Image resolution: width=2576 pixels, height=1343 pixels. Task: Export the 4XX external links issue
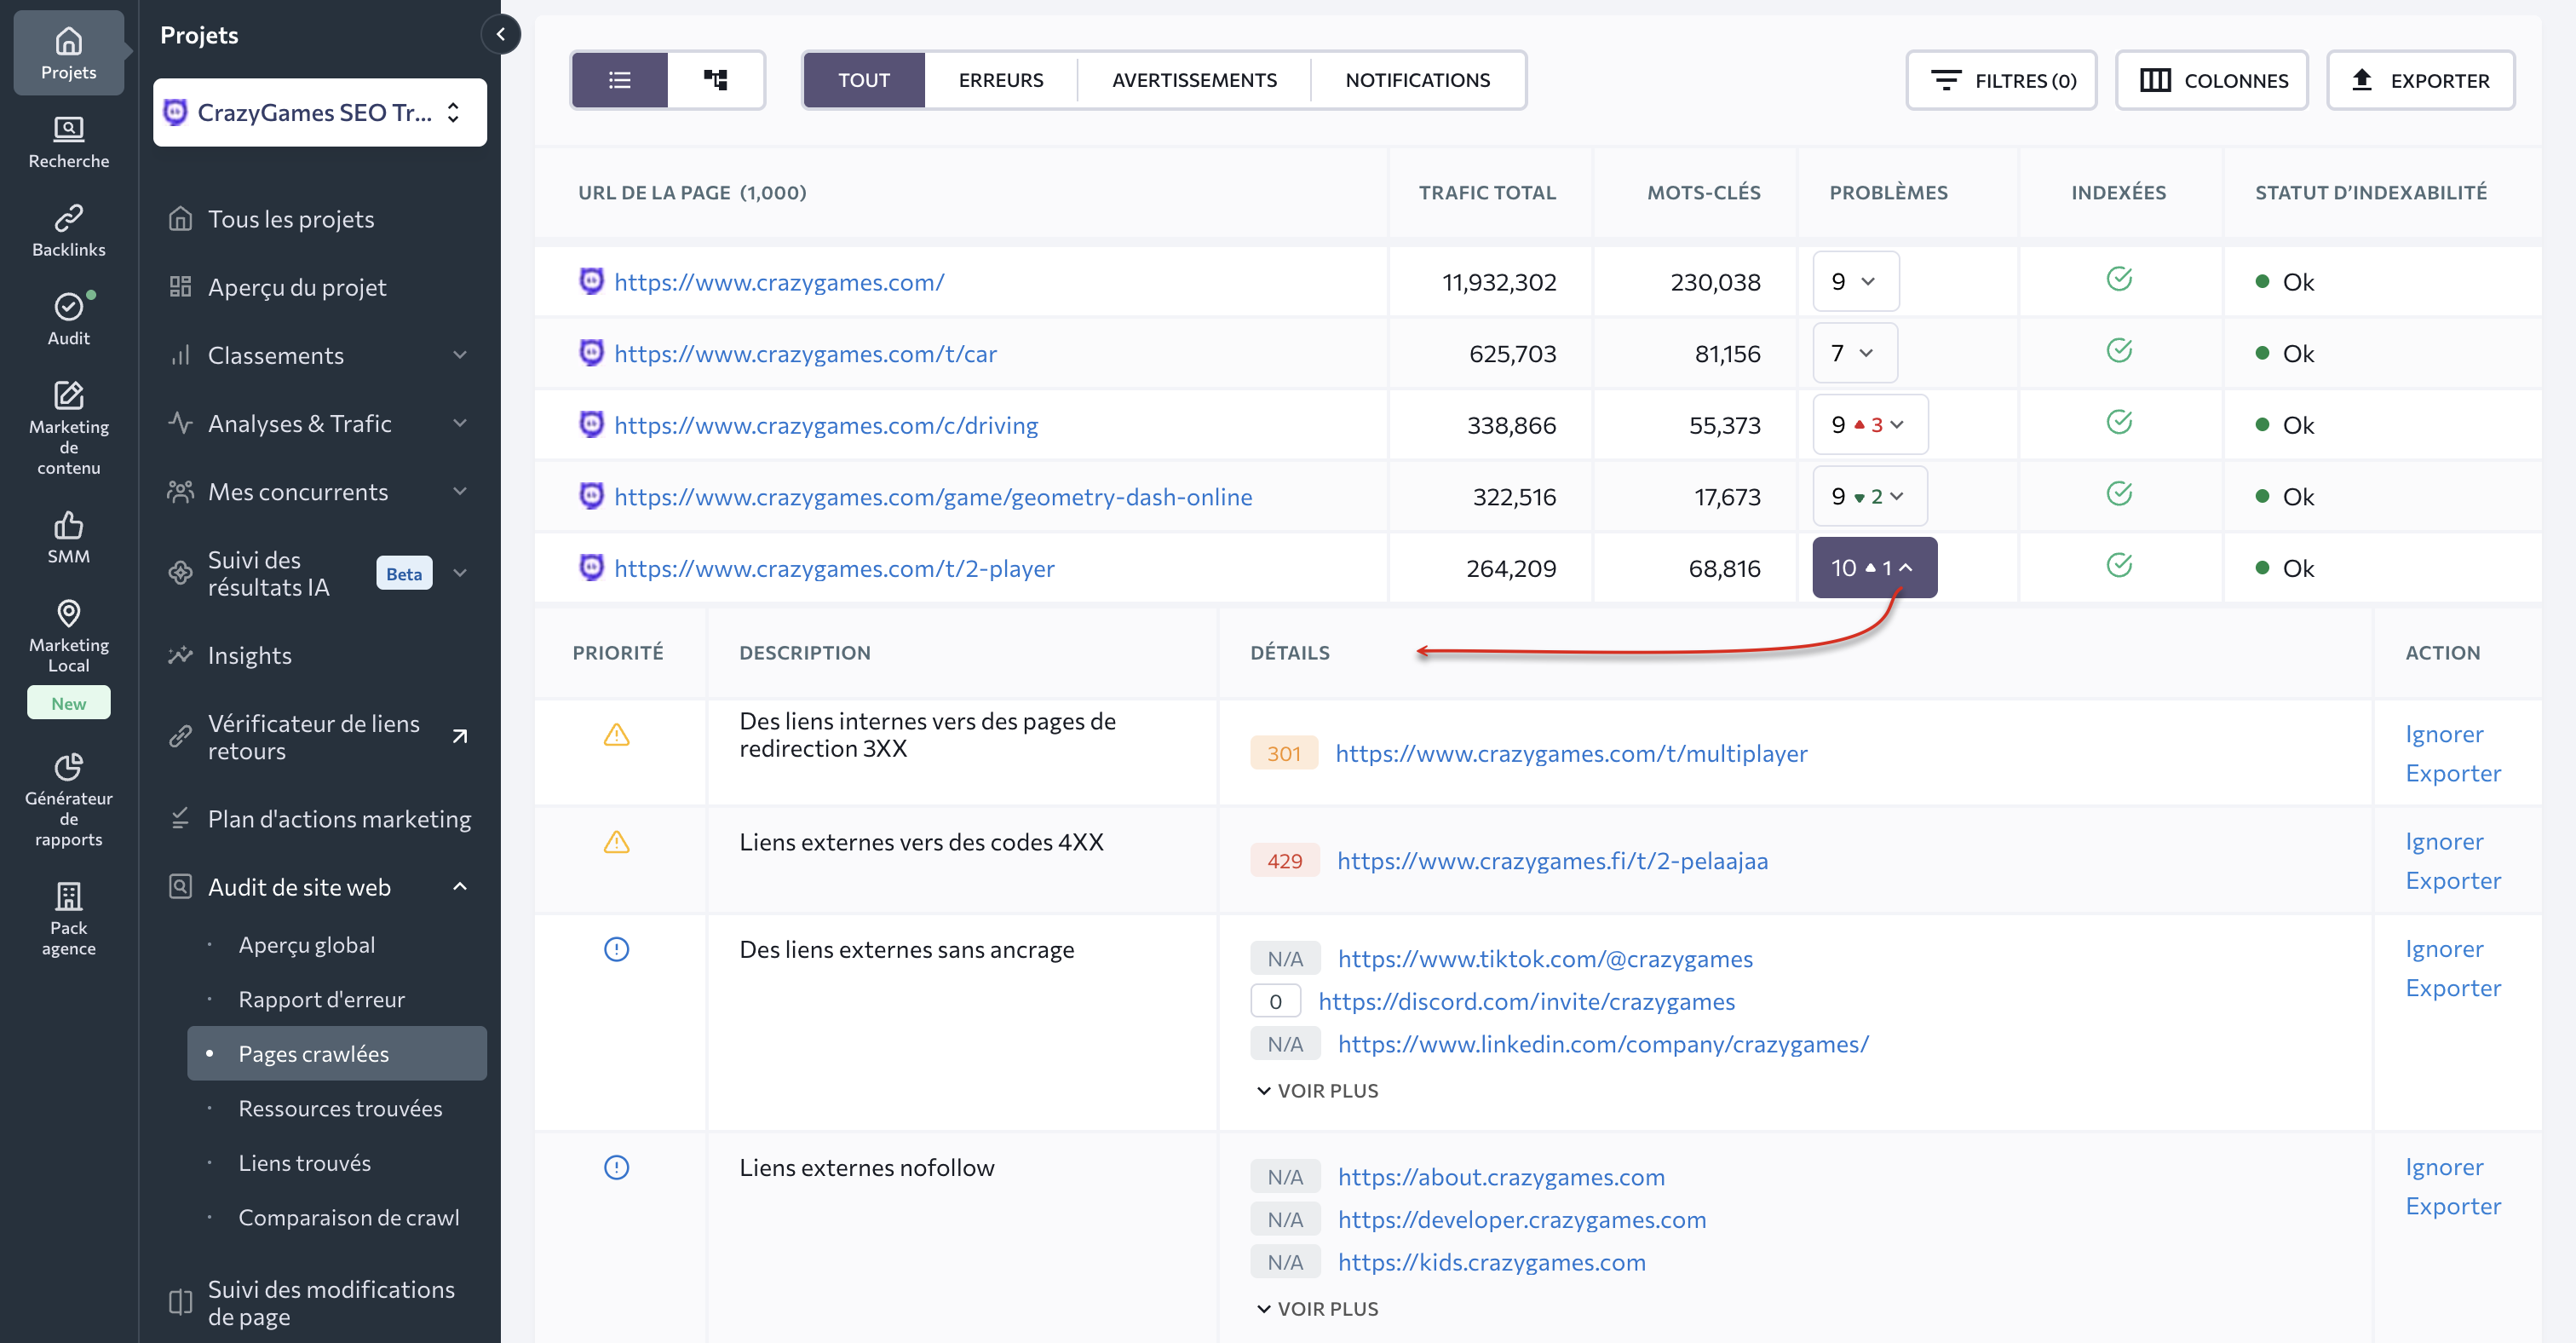(2453, 880)
